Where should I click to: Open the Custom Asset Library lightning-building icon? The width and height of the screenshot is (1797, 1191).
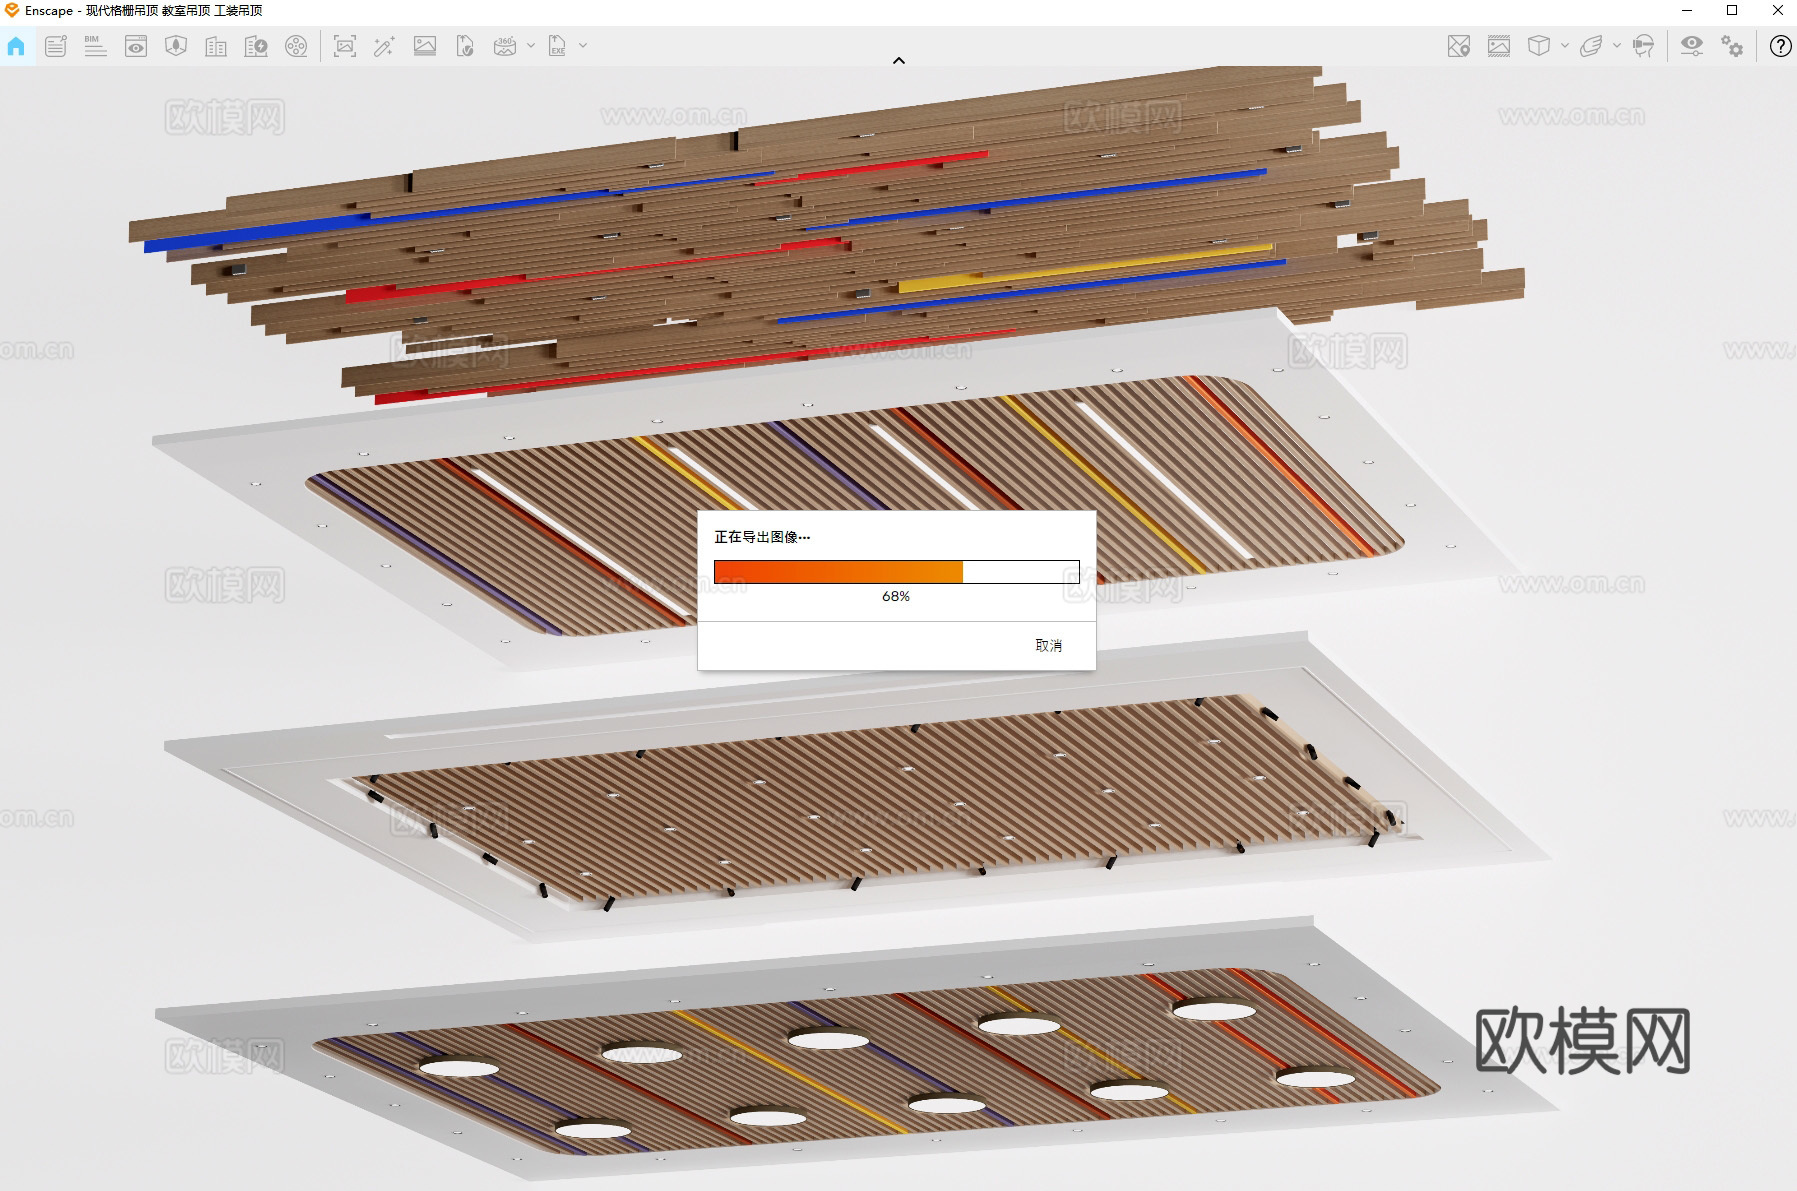click(256, 46)
